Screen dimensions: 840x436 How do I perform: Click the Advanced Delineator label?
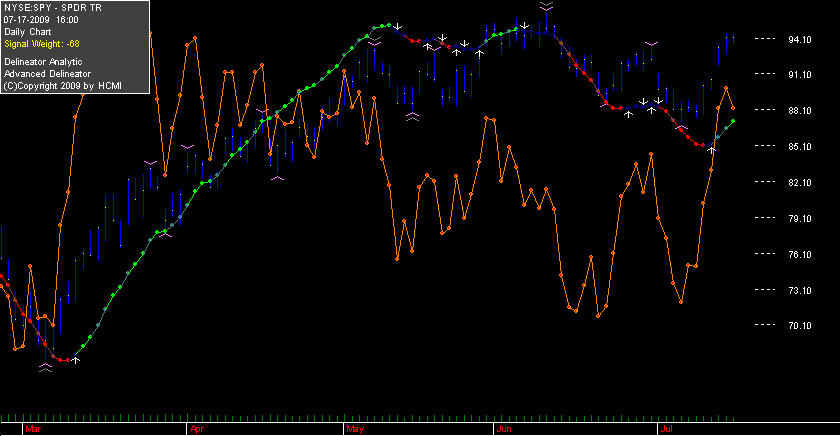point(47,74)
